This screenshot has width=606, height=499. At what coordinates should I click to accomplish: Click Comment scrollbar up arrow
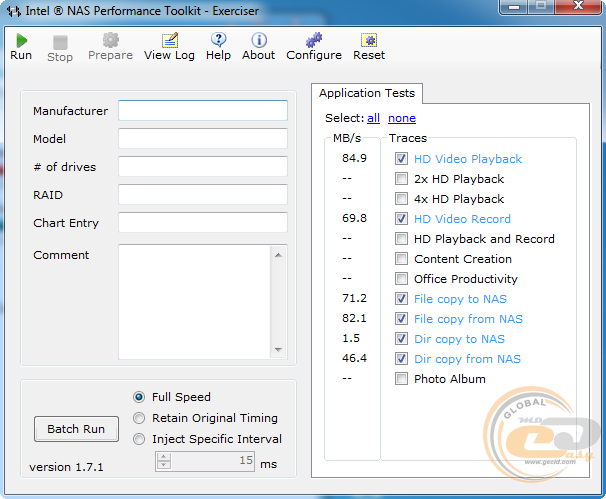tap(278, 255)
